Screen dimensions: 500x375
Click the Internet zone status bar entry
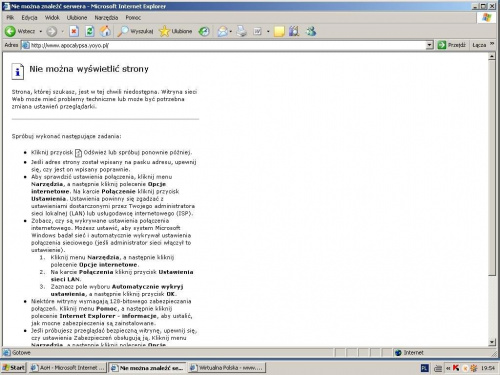[442, 353]
